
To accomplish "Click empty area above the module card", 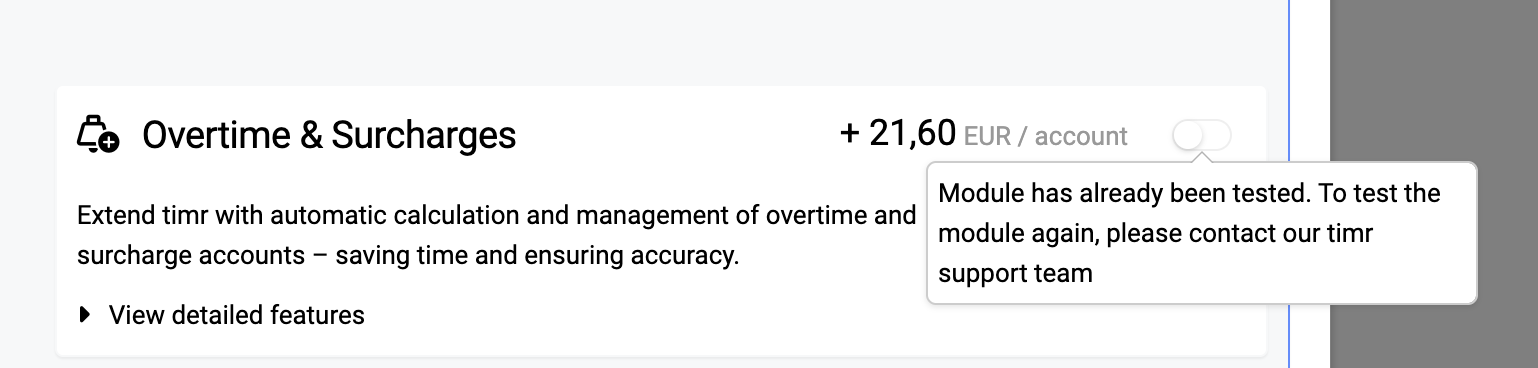I will tap(640, 42).
